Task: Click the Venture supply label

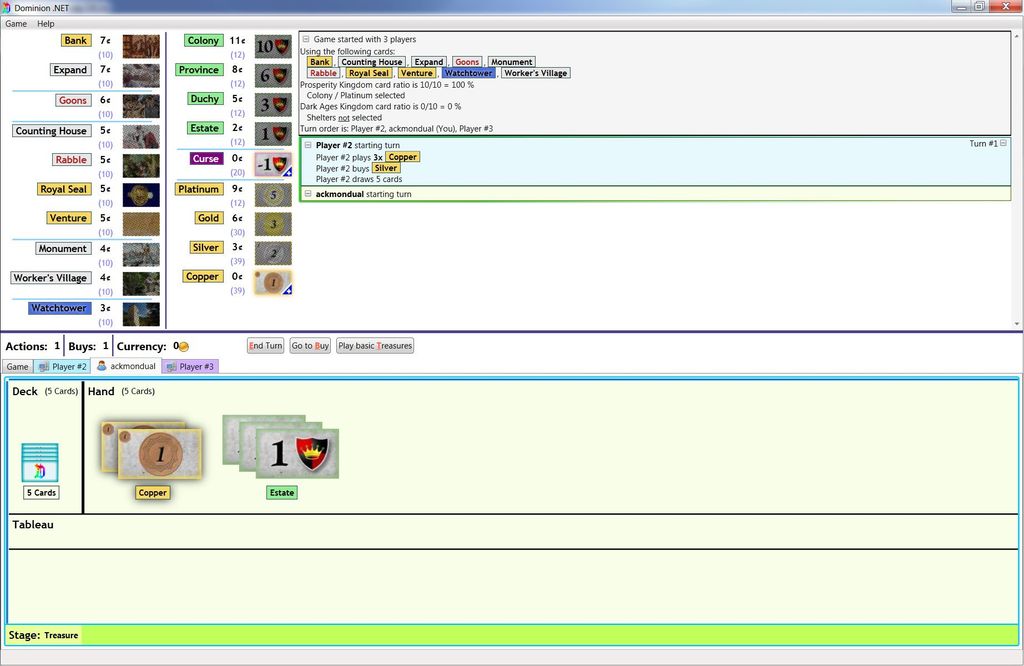Action: click(68, 218)
